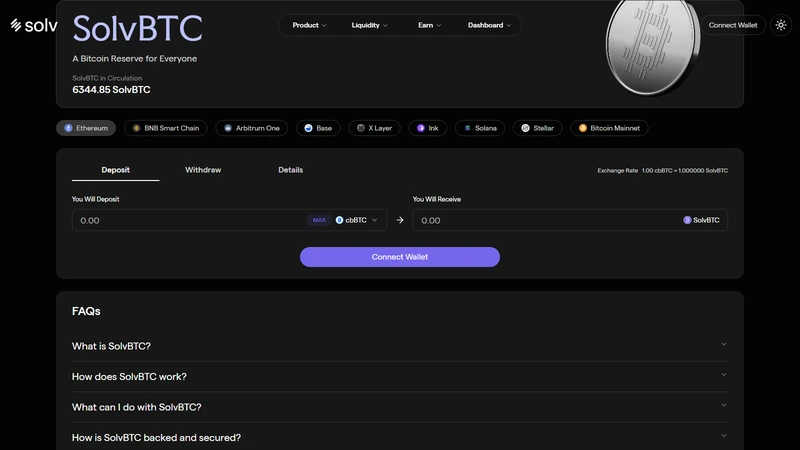Open the Liquidity dropdown menu
800x450 pixels.
(x=369, y=25)
